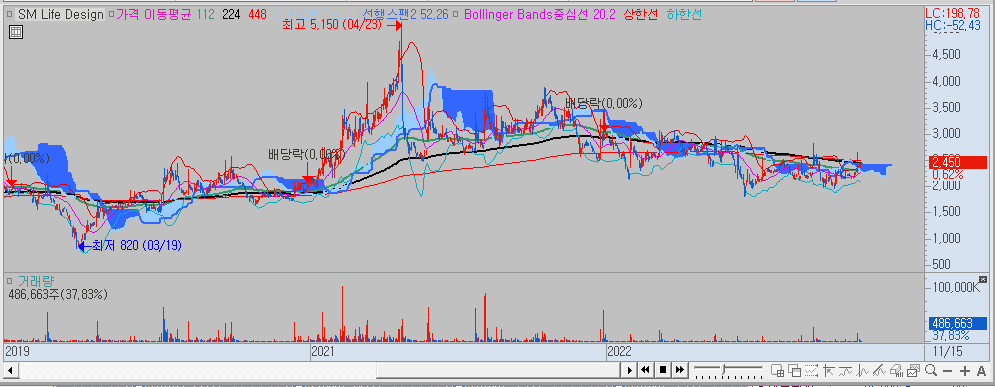Click the horizontal scrollbar left arrow
This screenshot has width=995, height=387.
pos(11,370)
